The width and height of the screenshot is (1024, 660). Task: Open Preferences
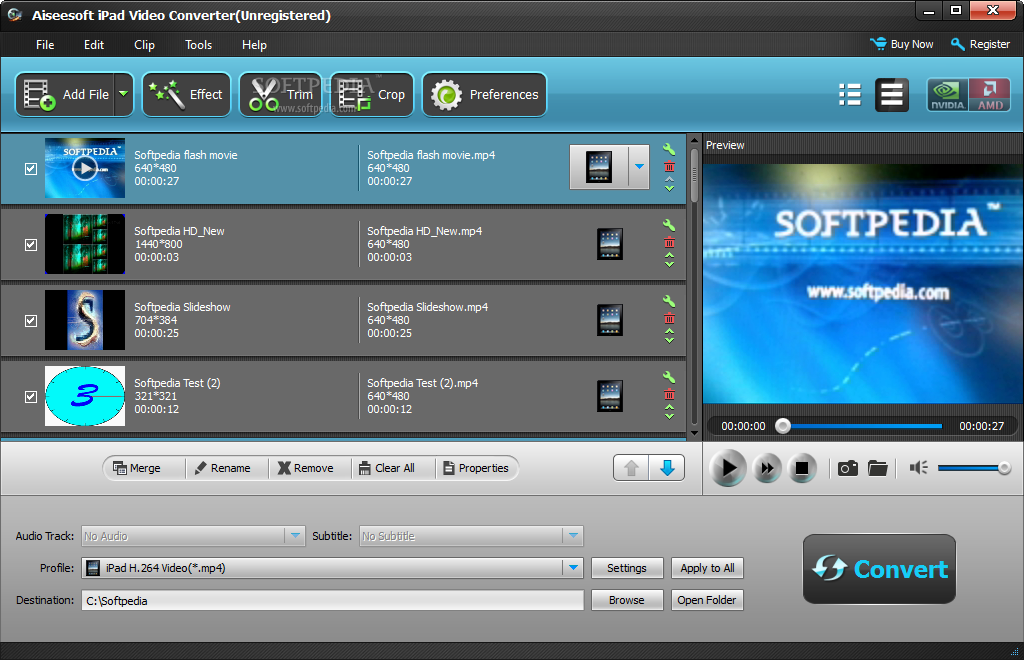coord(484,95)
